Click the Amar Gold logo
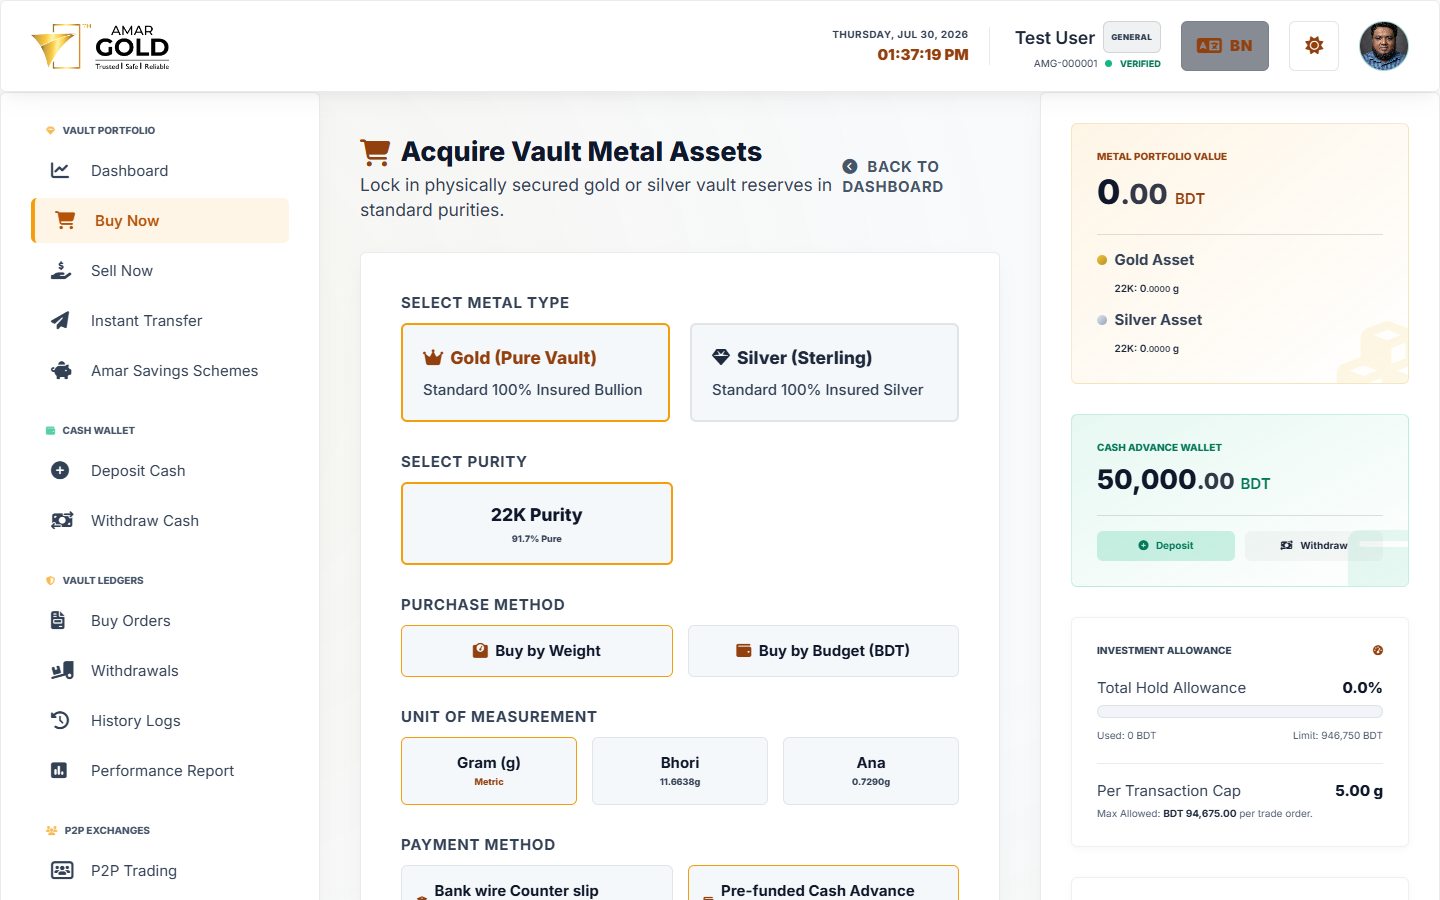 pyautogui.click(x=101, y=47)
